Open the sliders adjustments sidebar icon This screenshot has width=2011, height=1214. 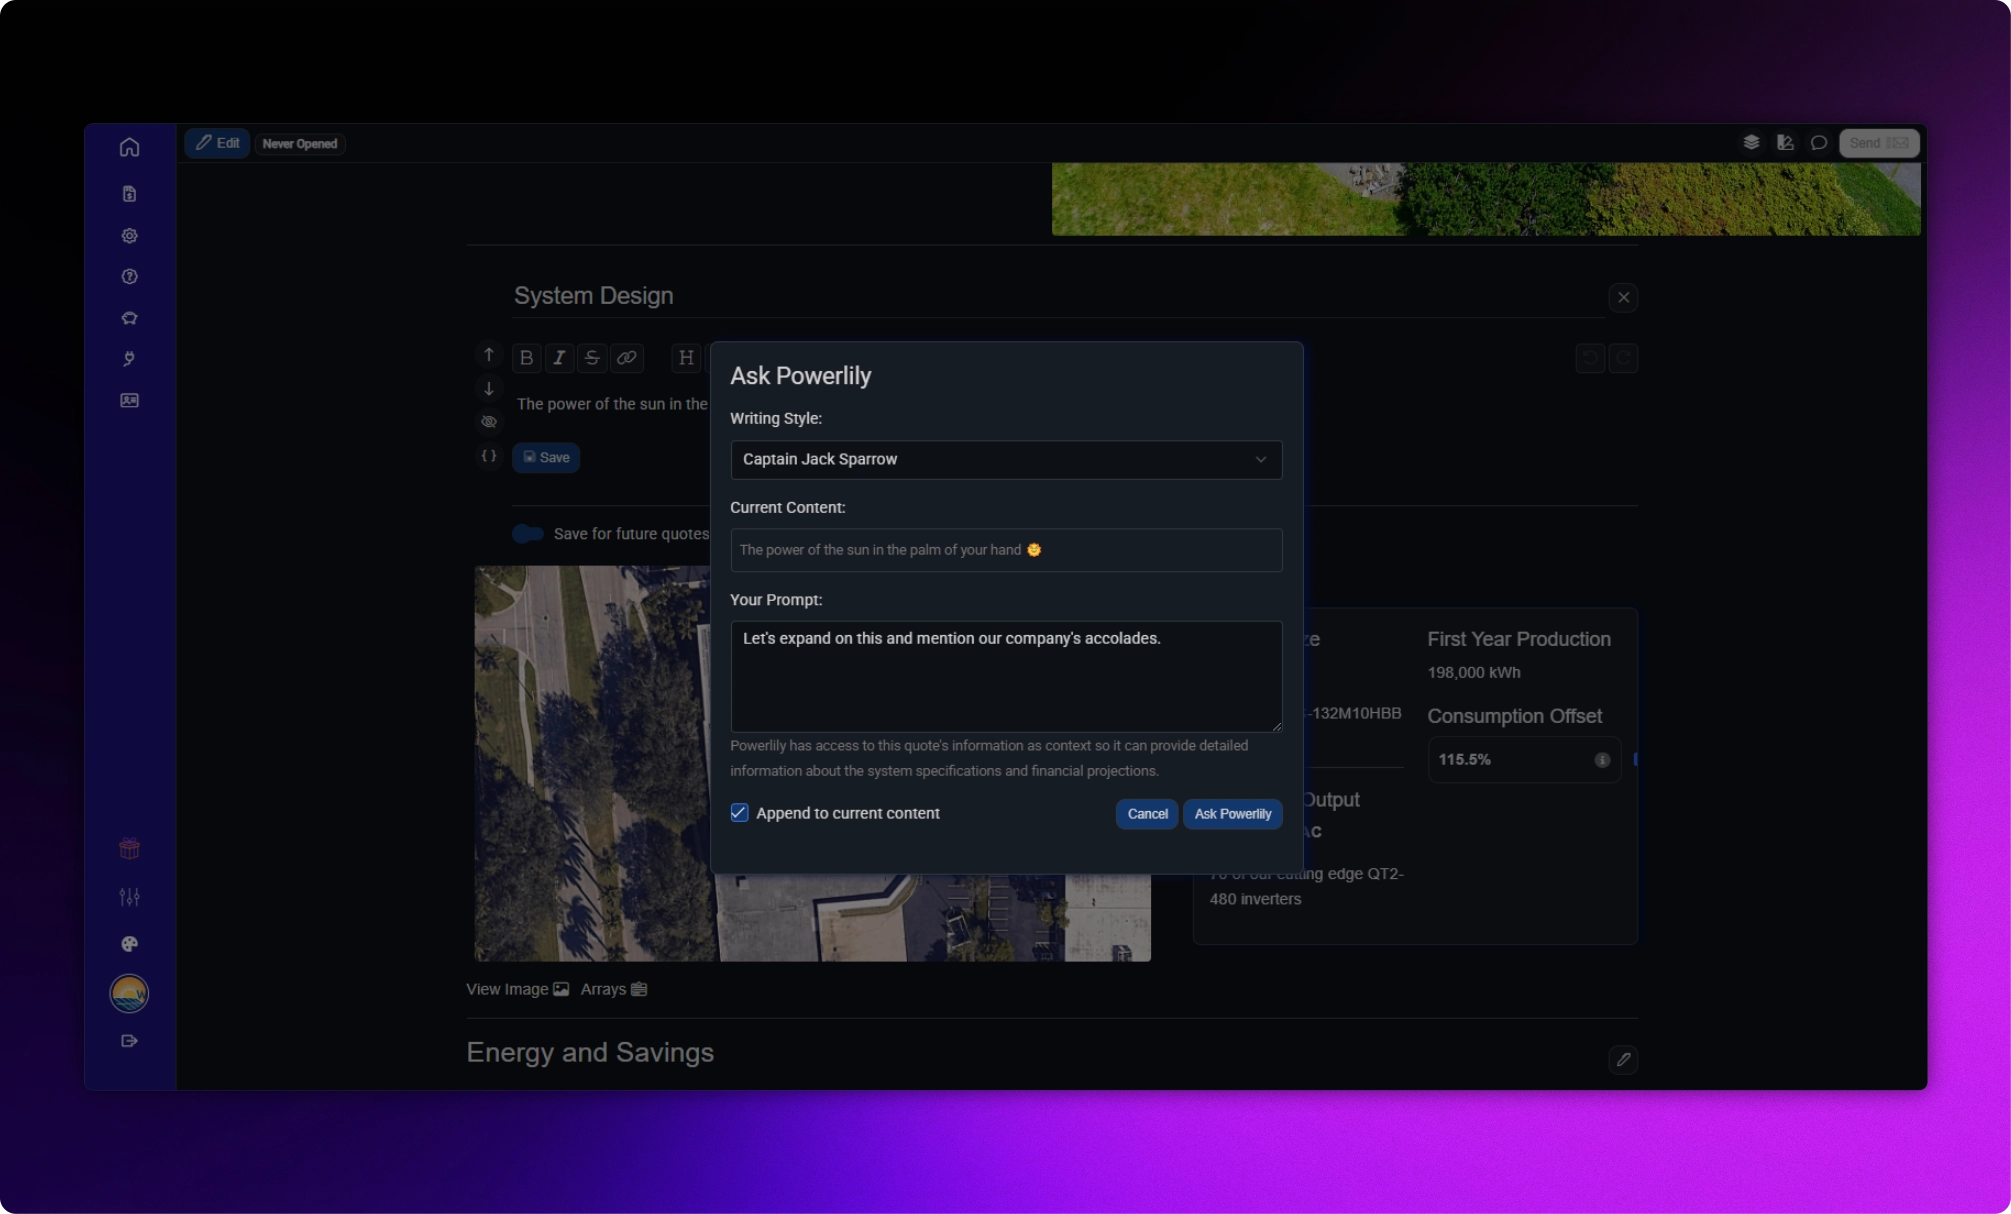129,897
